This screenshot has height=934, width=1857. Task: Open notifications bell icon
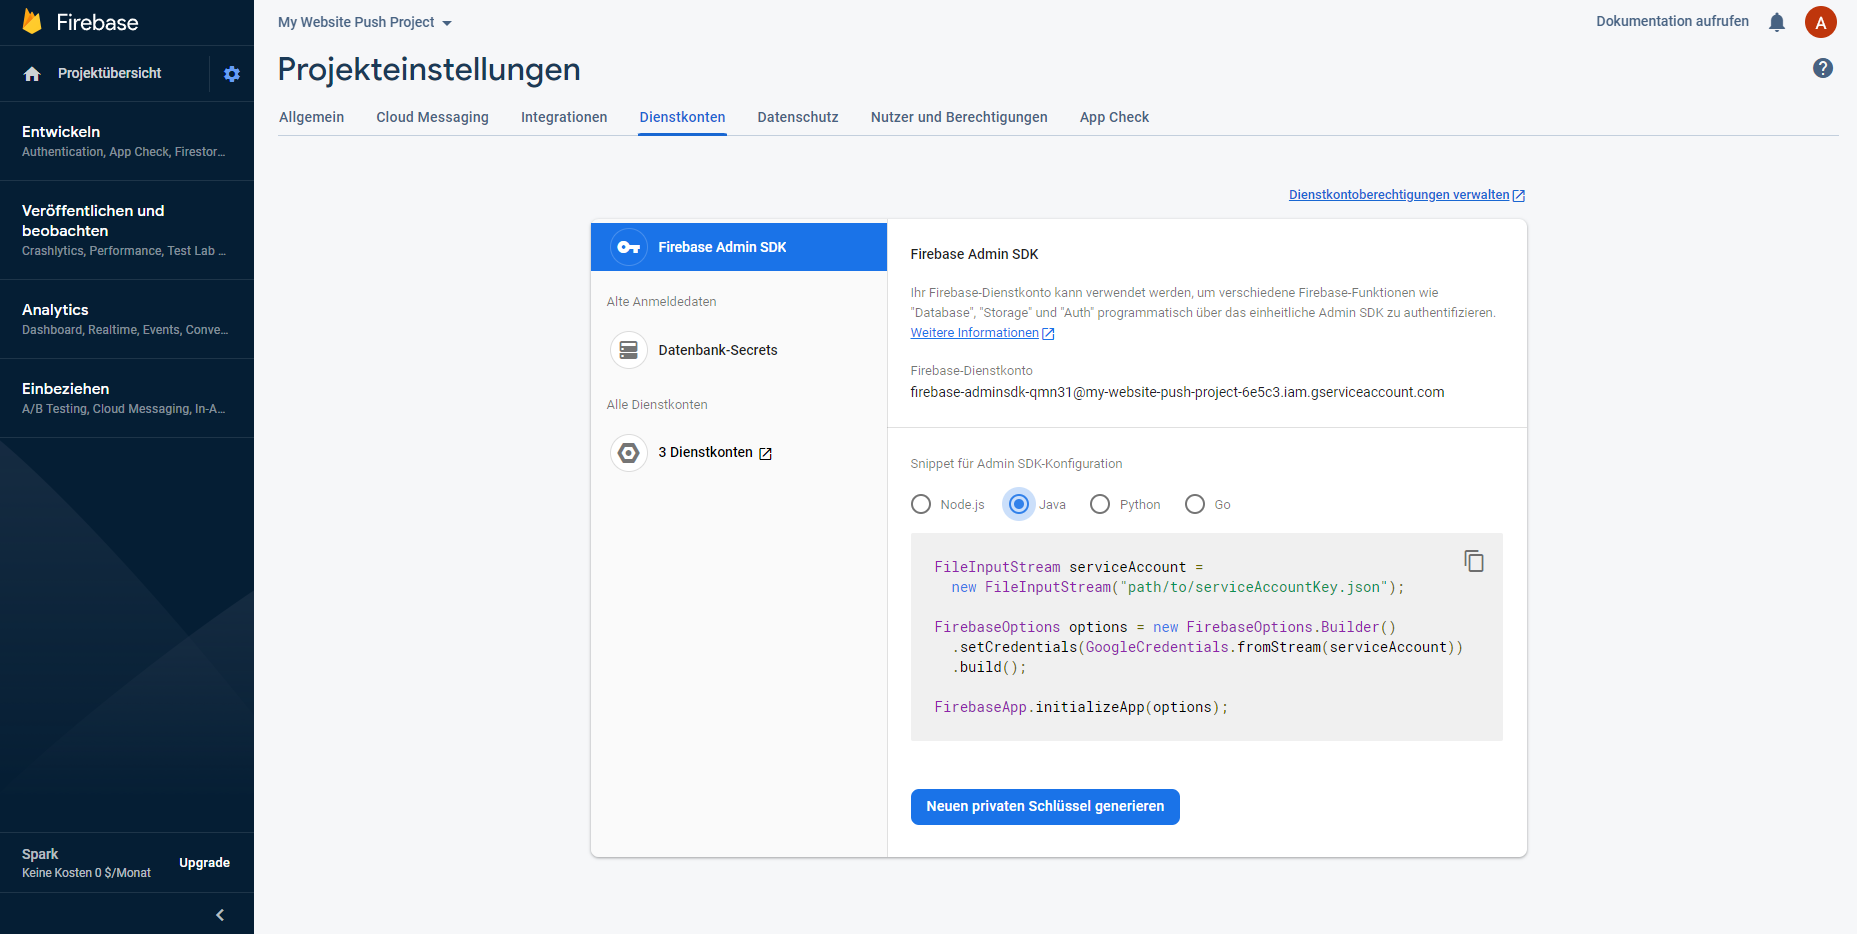(x=1777, y=22)
